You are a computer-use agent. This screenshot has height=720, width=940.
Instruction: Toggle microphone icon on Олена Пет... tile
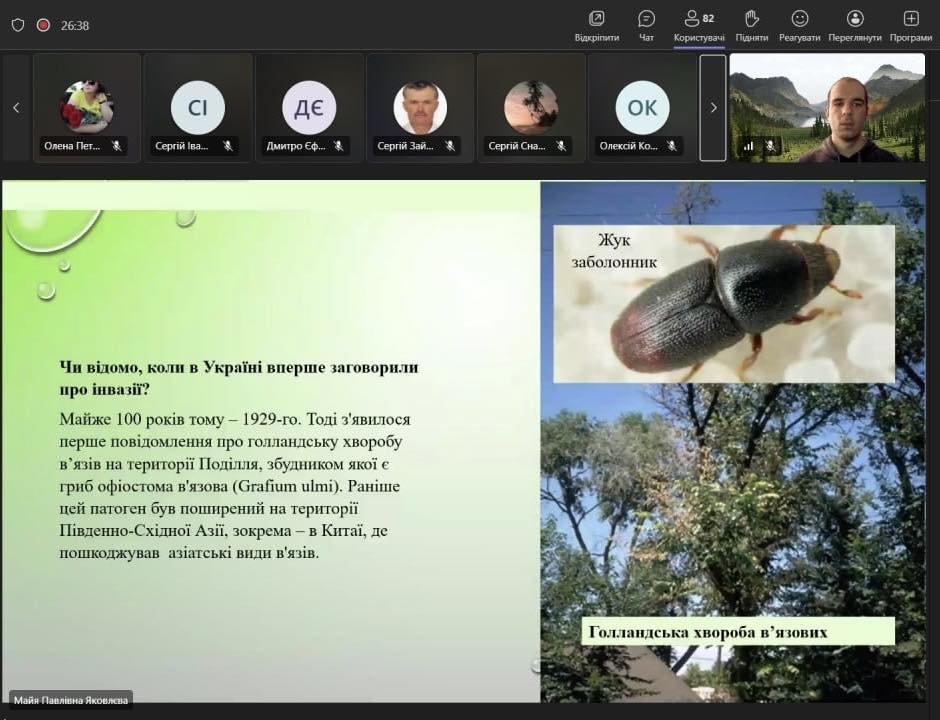click(x=117, y=146)
